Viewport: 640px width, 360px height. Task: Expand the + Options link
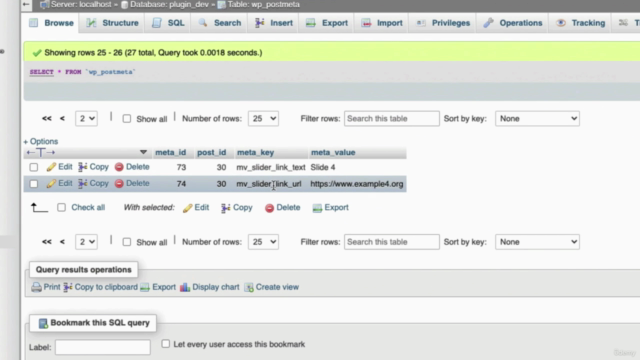pos(41,141)
